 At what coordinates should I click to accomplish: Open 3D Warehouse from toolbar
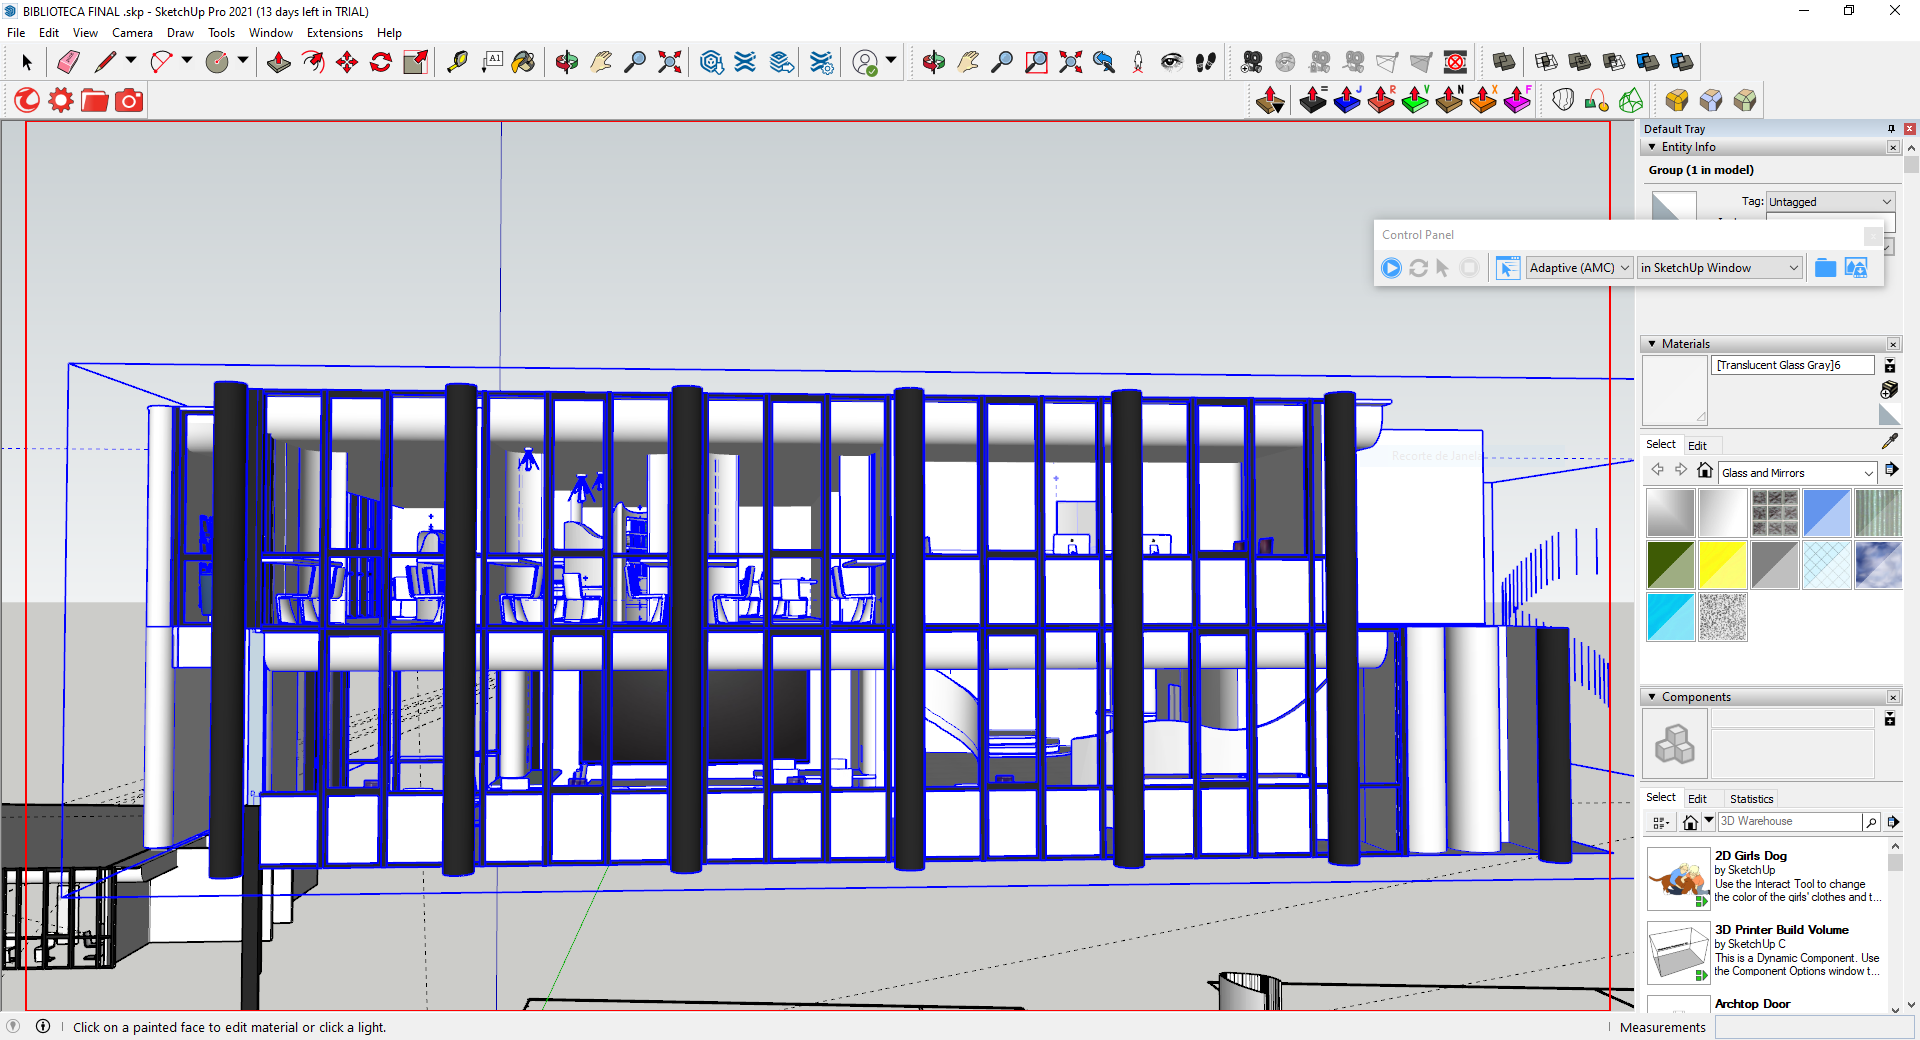pos(711,62)
